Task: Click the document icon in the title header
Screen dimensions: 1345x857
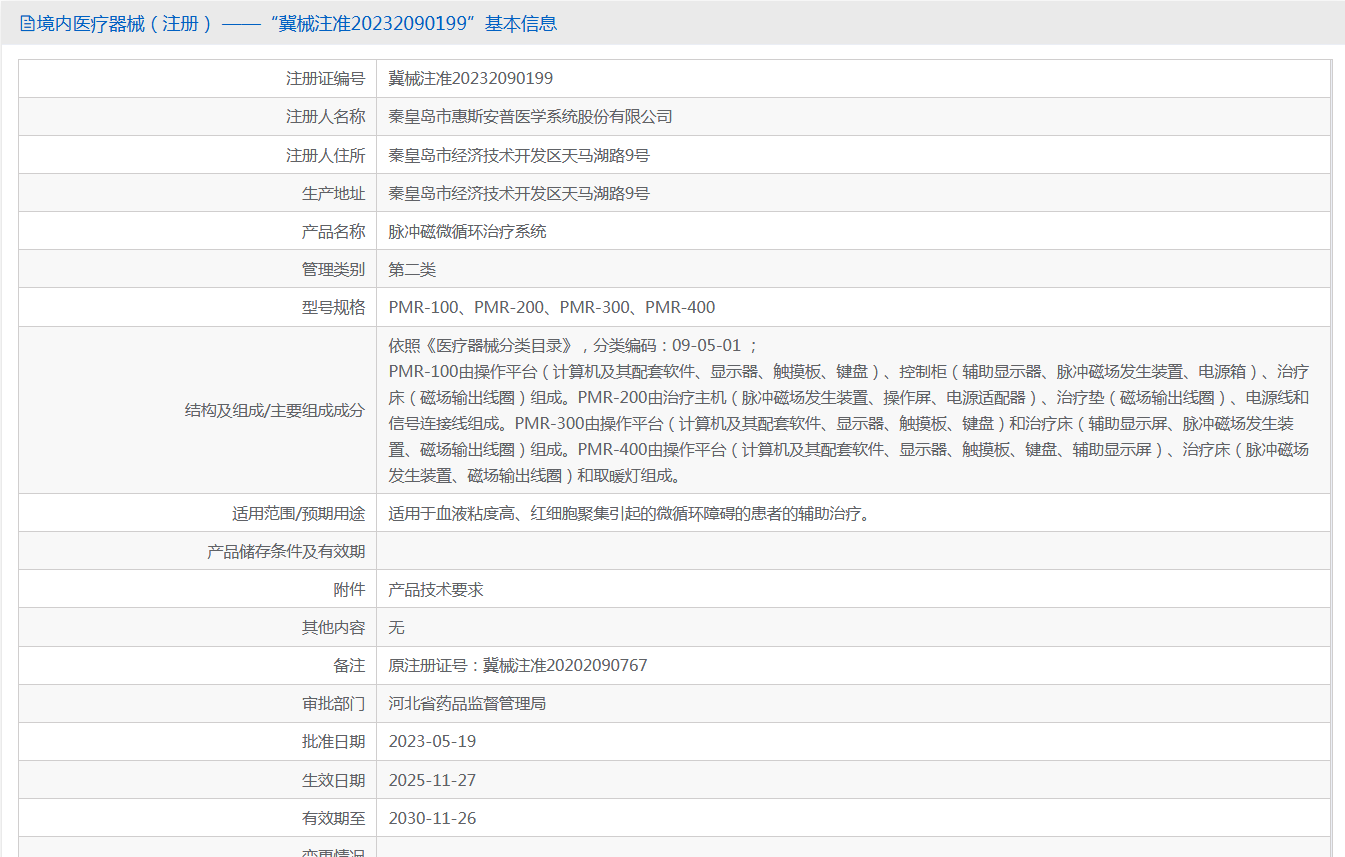Action: coord(27,23)
